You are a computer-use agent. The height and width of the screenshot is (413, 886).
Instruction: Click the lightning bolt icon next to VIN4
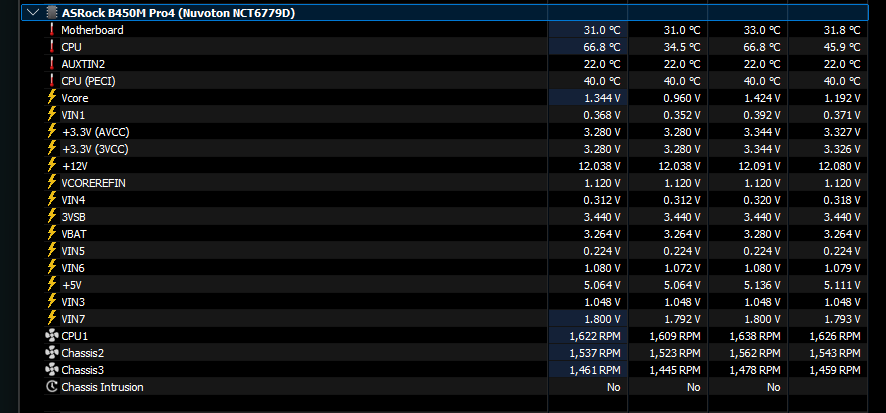52,199
